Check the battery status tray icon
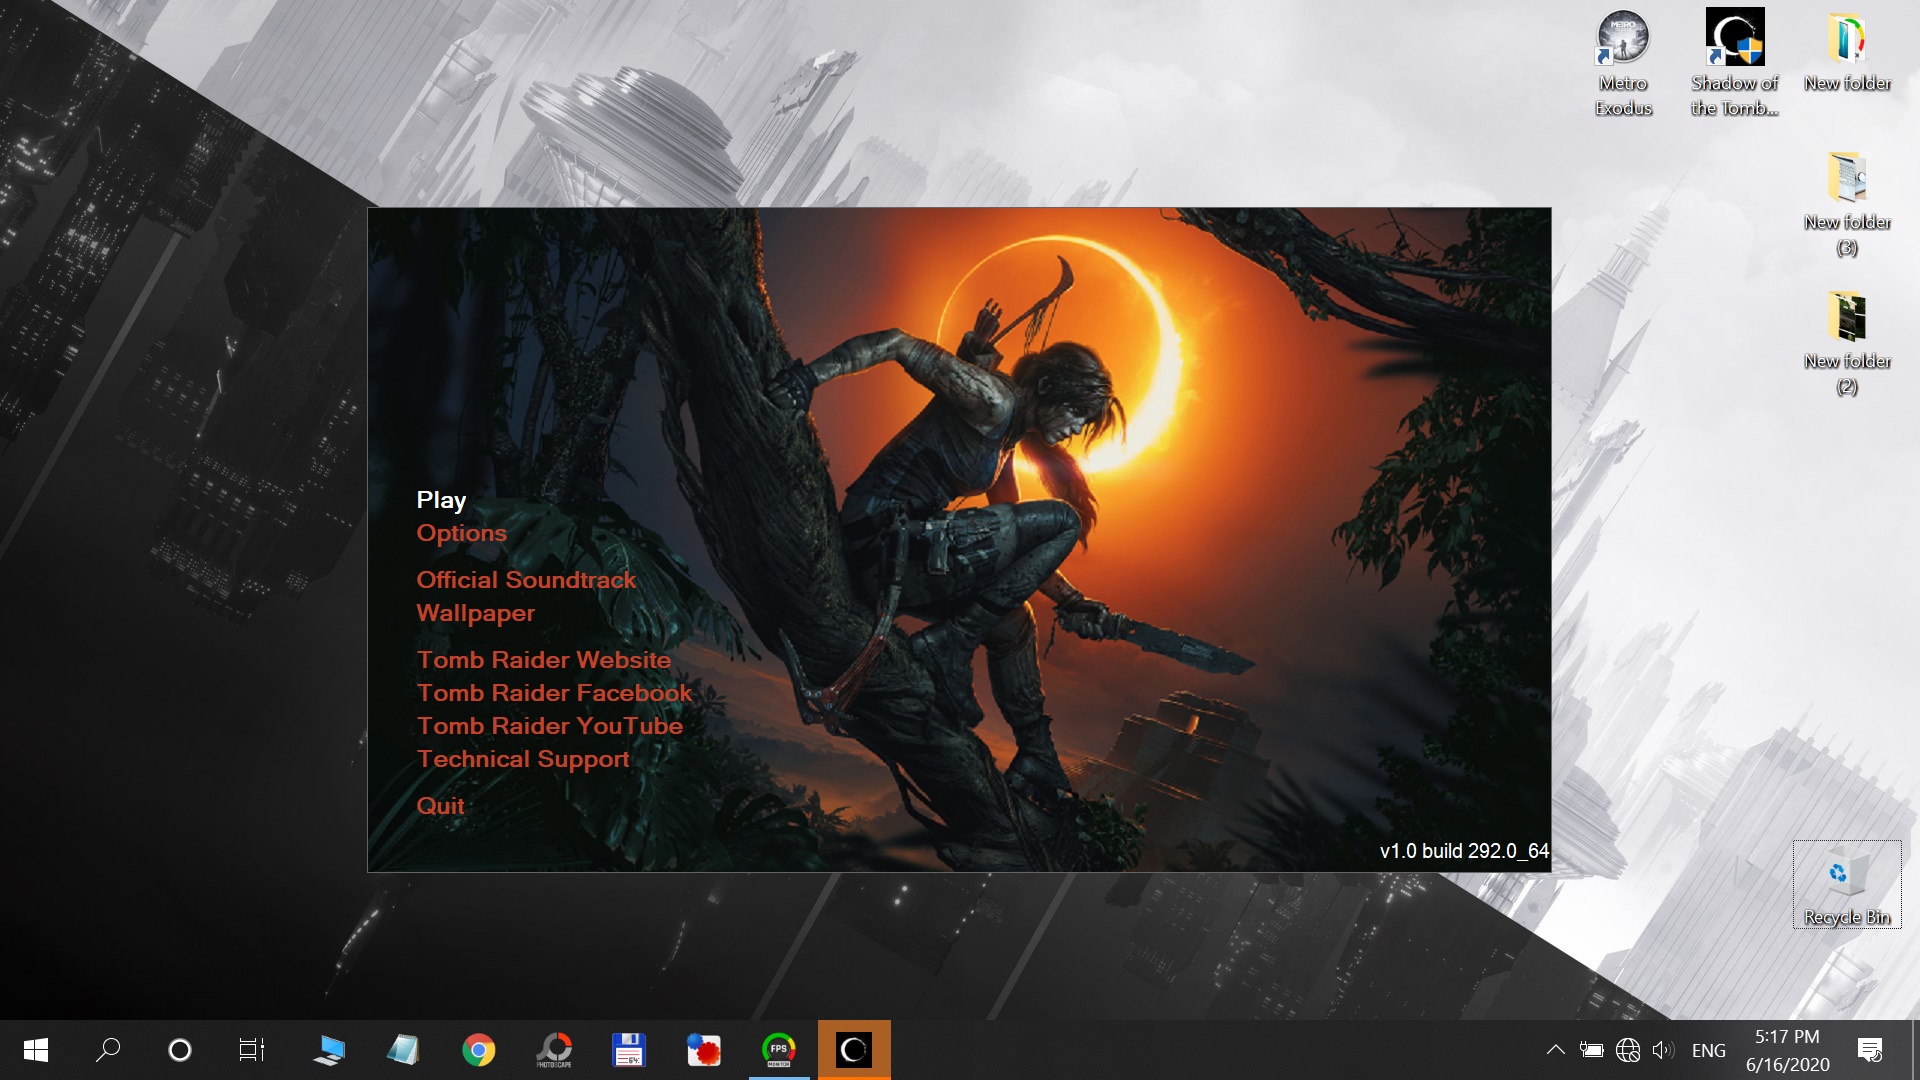The image size is (1920, 1080). (x=1592, y=1050)
